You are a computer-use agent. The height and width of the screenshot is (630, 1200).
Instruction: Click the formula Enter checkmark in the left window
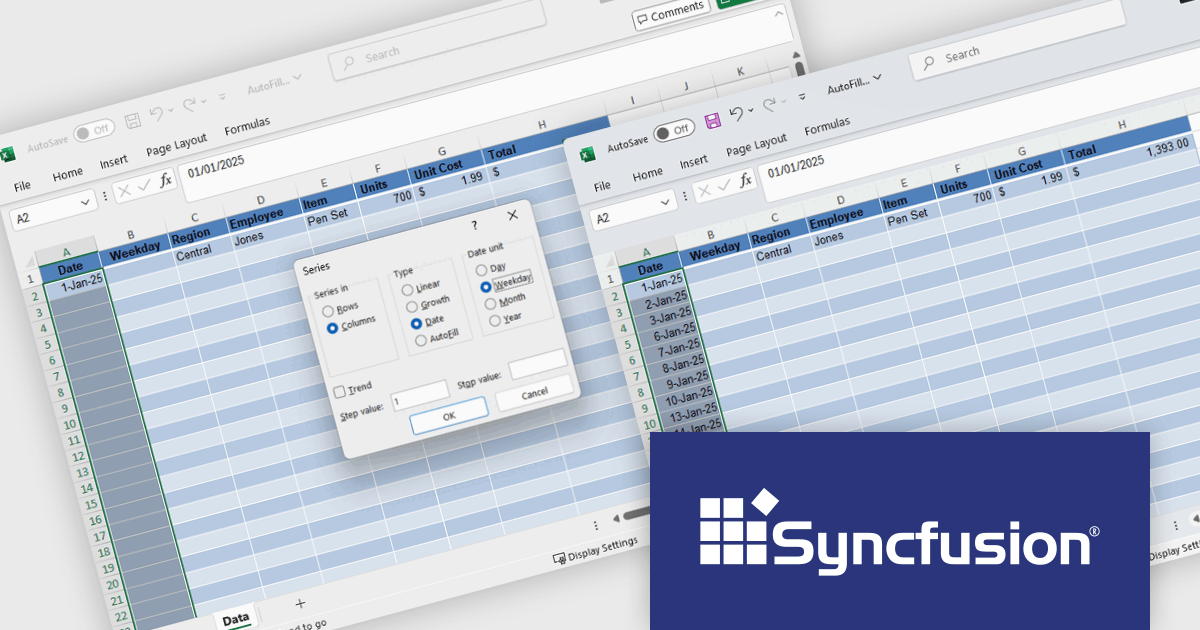click(144, 185)
